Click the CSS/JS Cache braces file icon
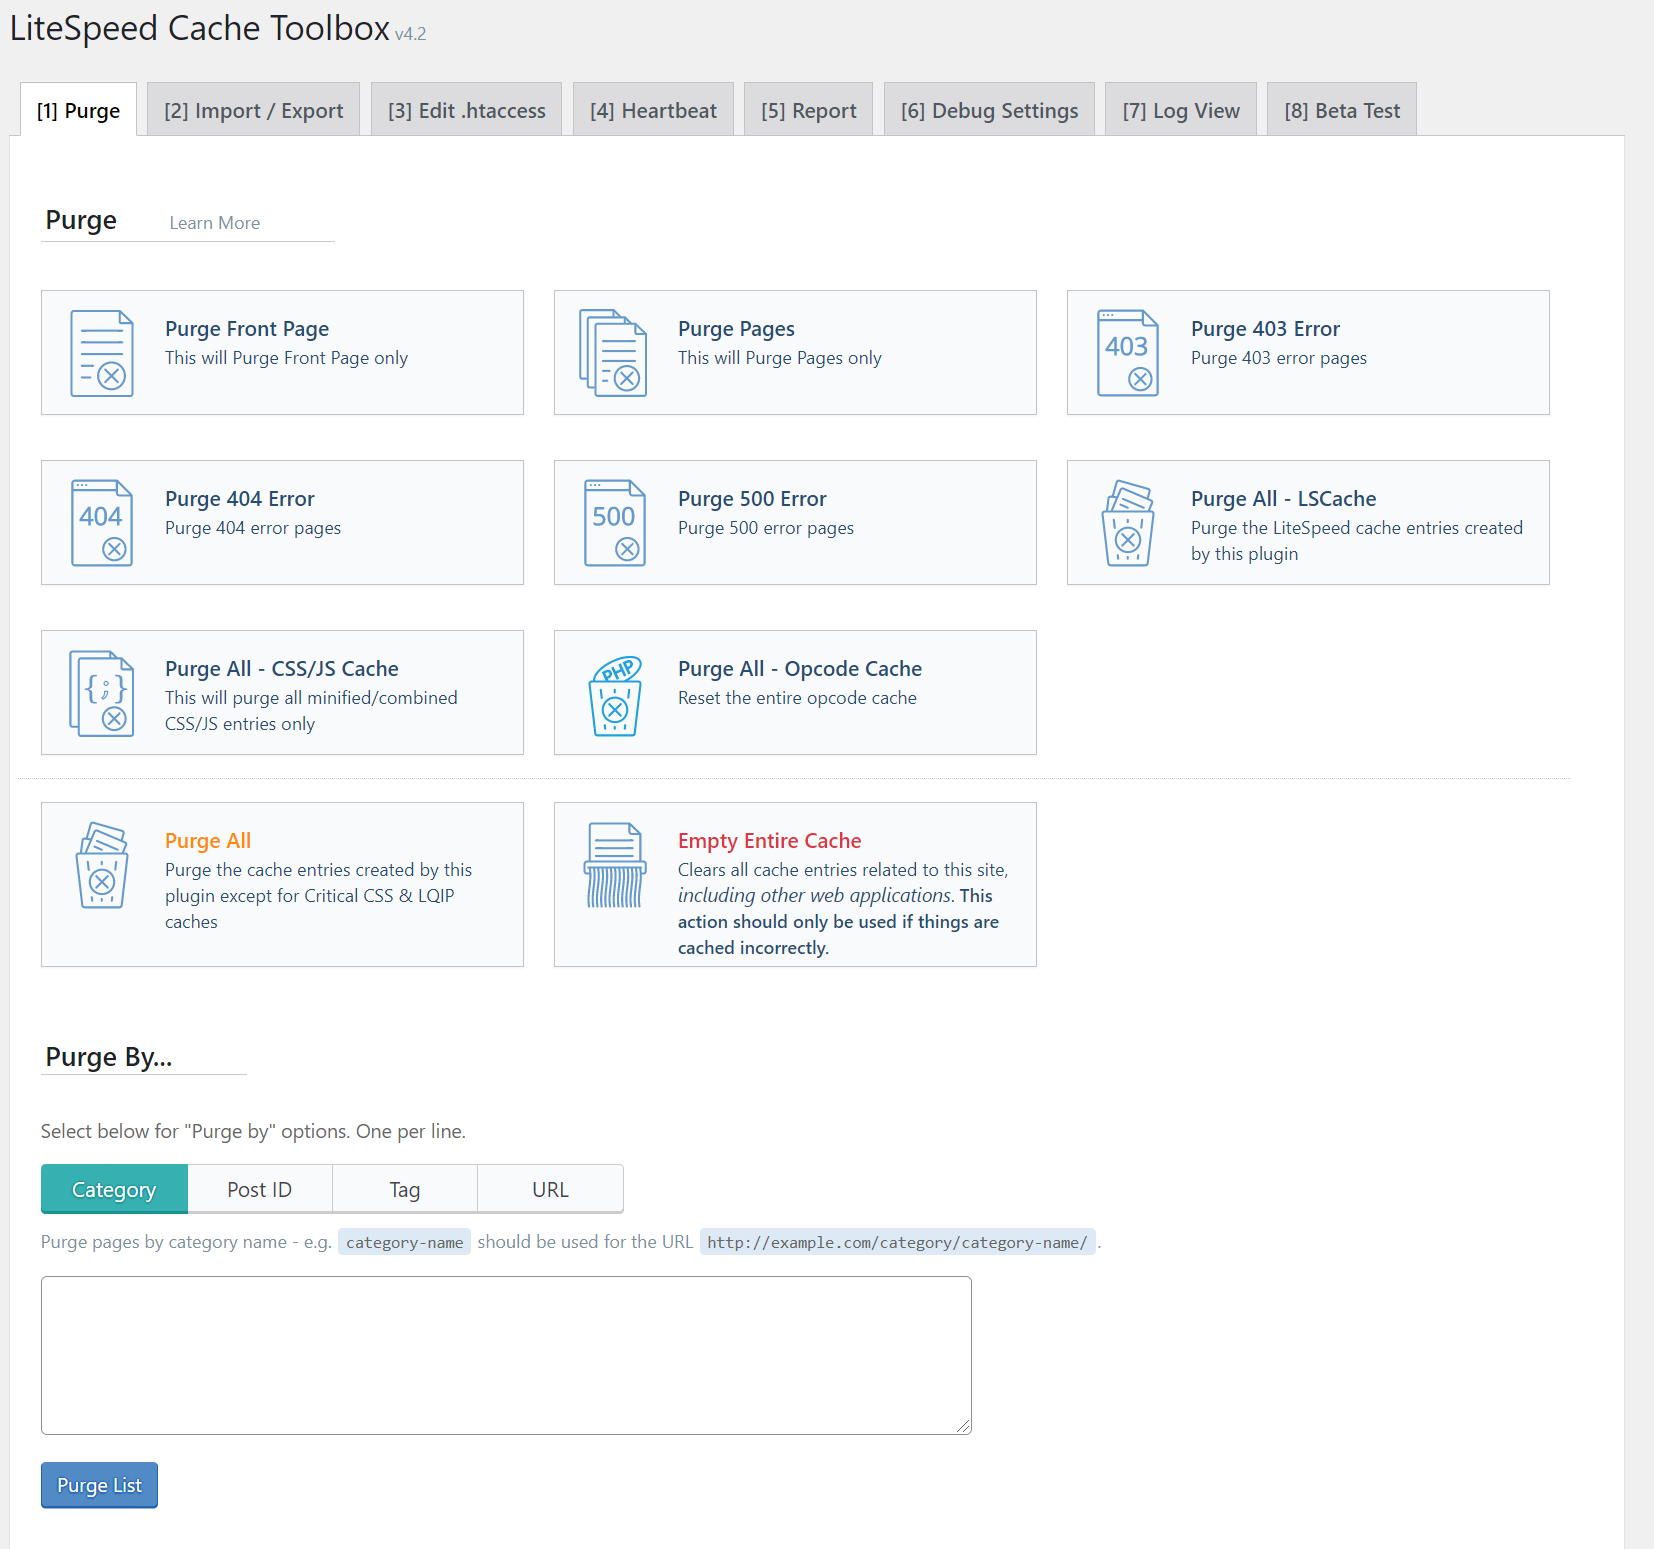1654x1549 pixels. (x=102, y=693)
